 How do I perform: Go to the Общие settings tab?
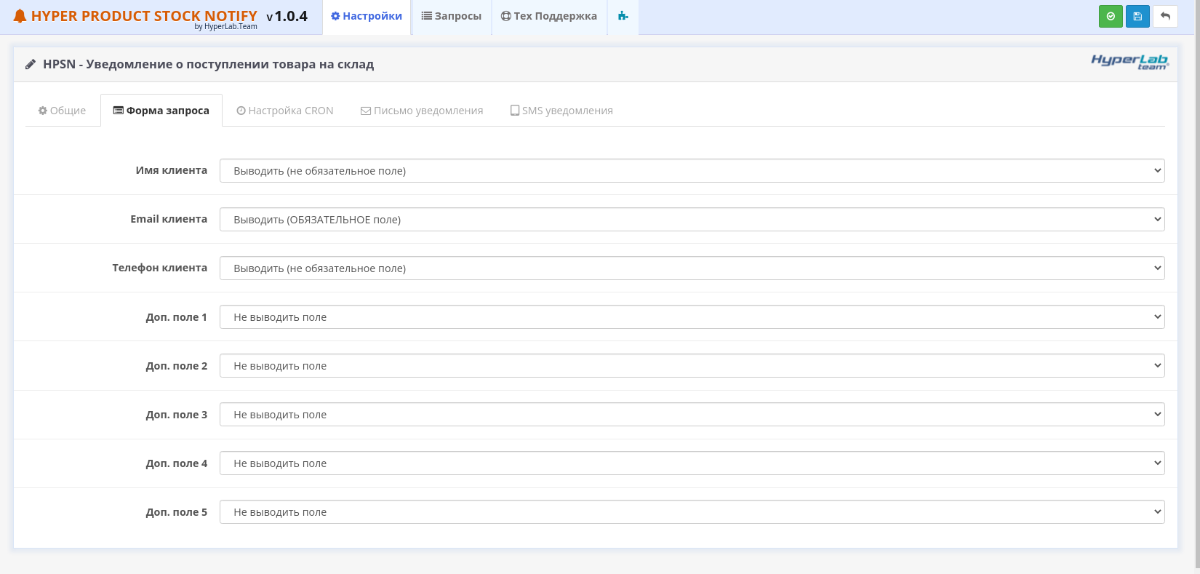point(62,111)
